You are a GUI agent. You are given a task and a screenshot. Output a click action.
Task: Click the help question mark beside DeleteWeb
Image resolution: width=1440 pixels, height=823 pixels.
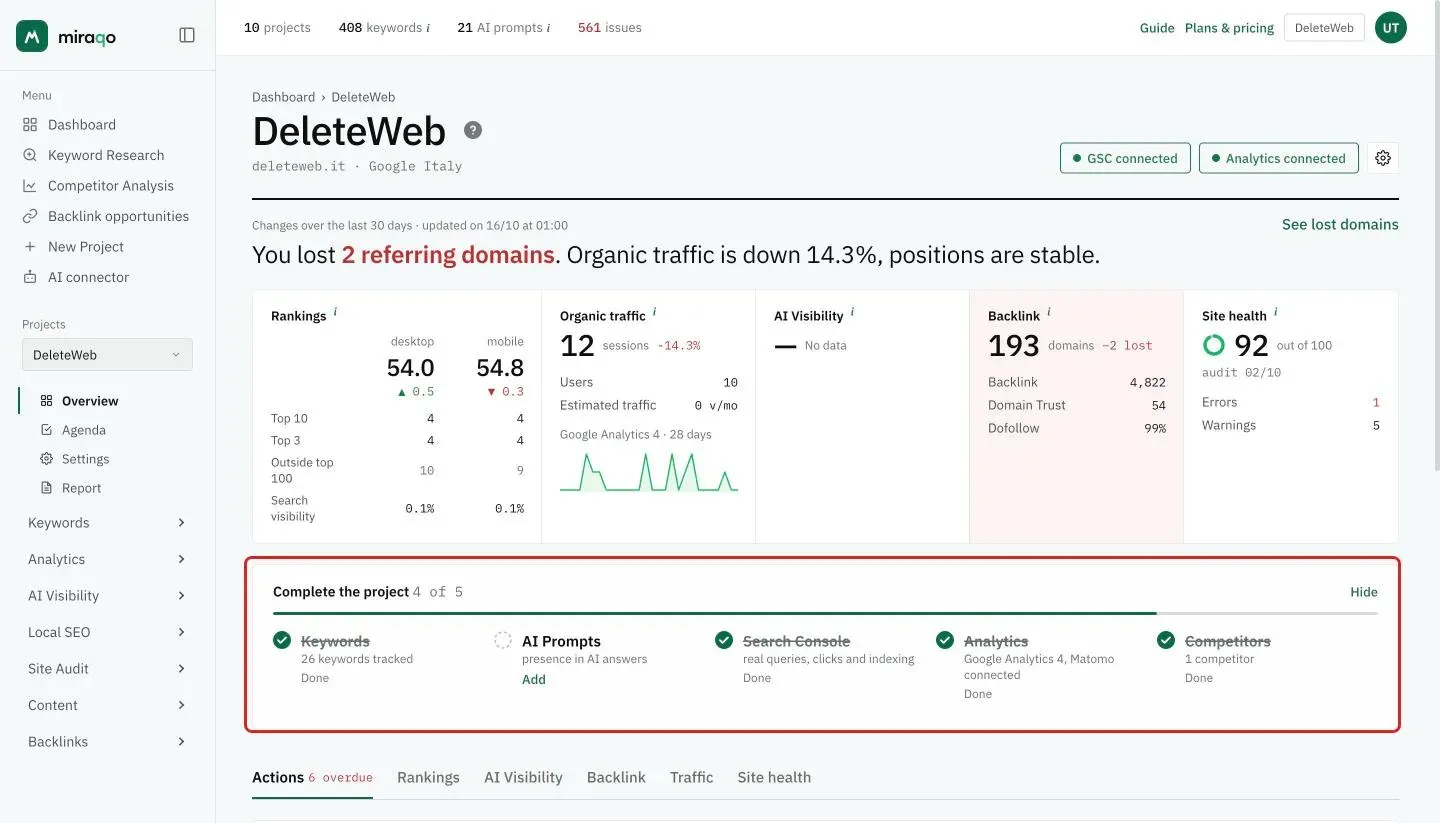[473, 130]
